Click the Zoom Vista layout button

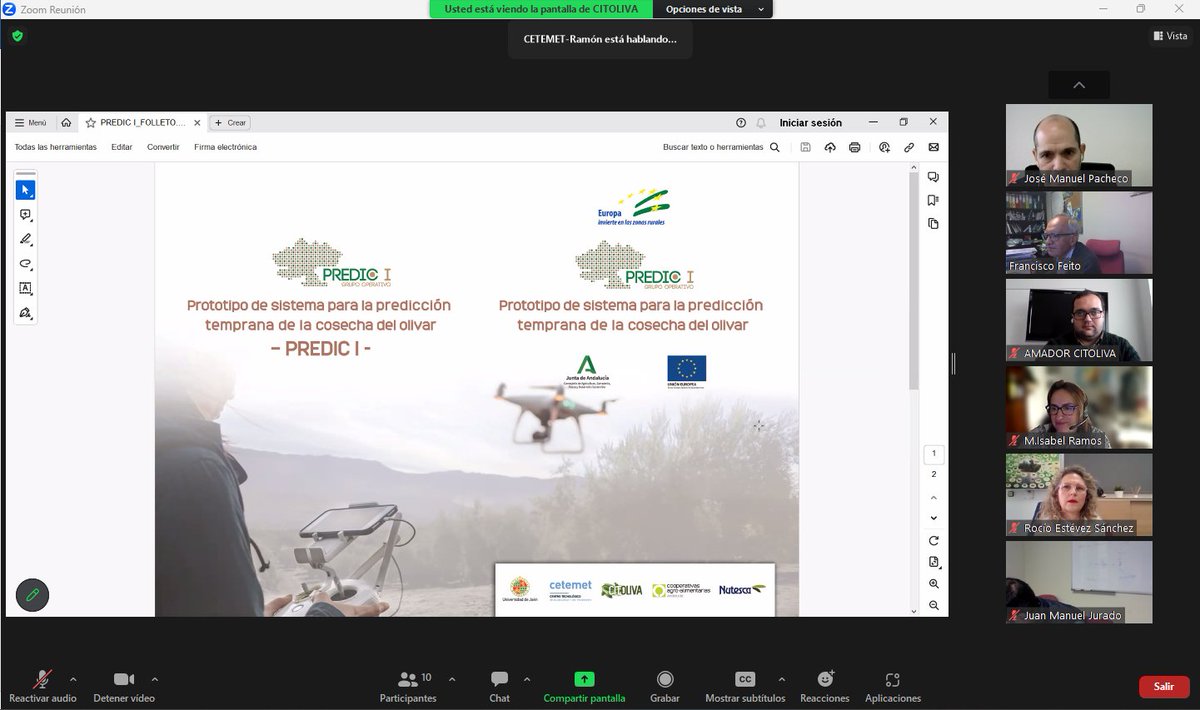(x=1170, y=36)
